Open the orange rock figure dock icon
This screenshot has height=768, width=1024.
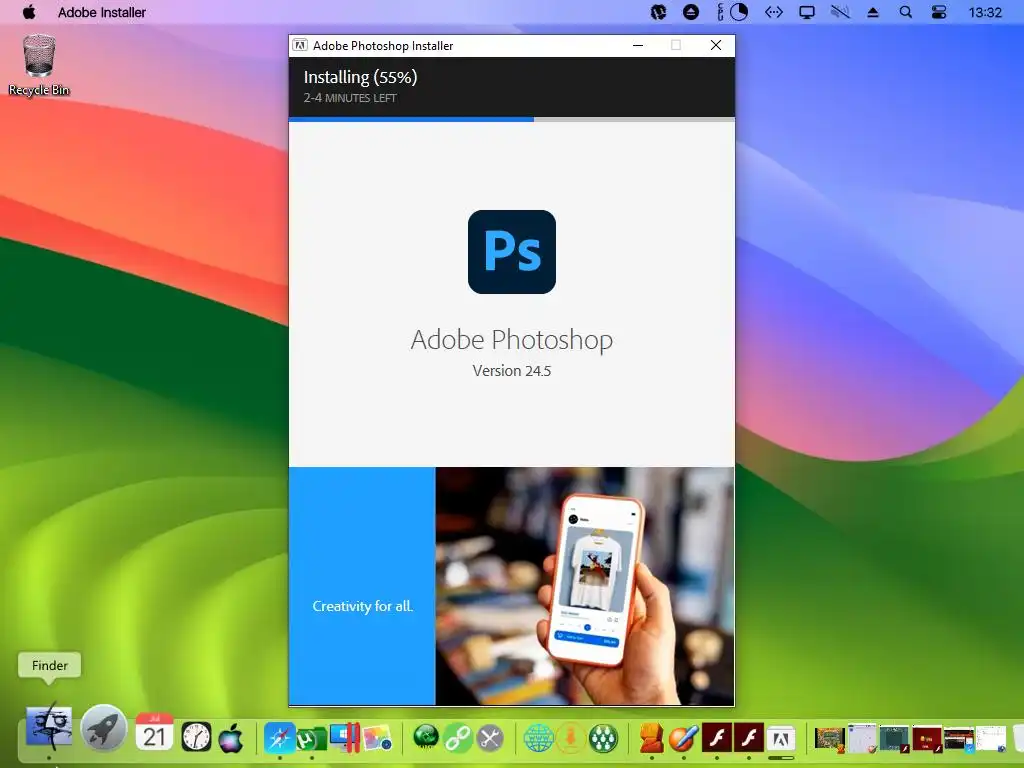(x=652, y=738)
